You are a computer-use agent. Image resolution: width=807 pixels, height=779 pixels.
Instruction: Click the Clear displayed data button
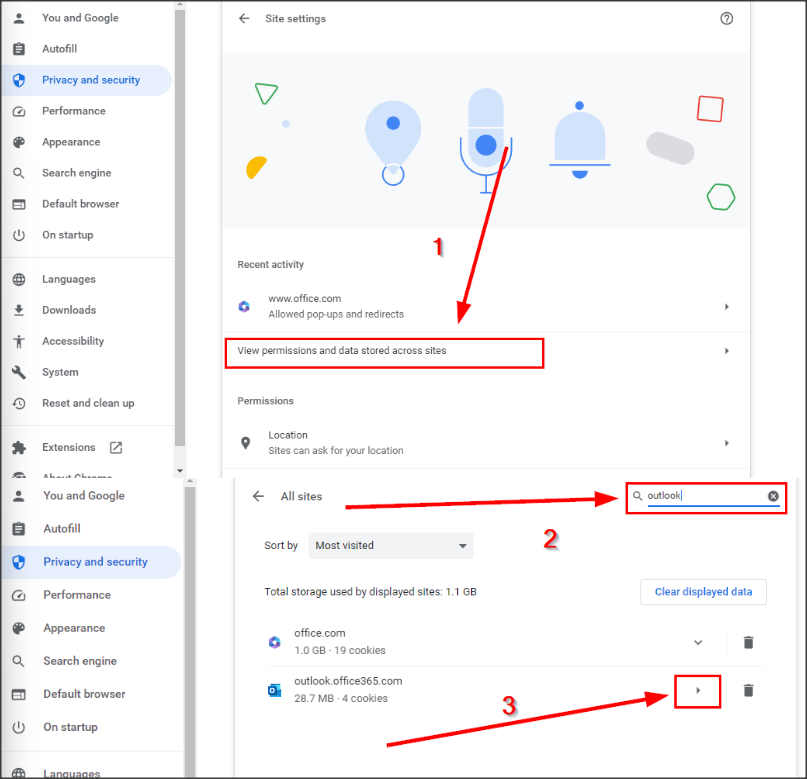[703, 592]
